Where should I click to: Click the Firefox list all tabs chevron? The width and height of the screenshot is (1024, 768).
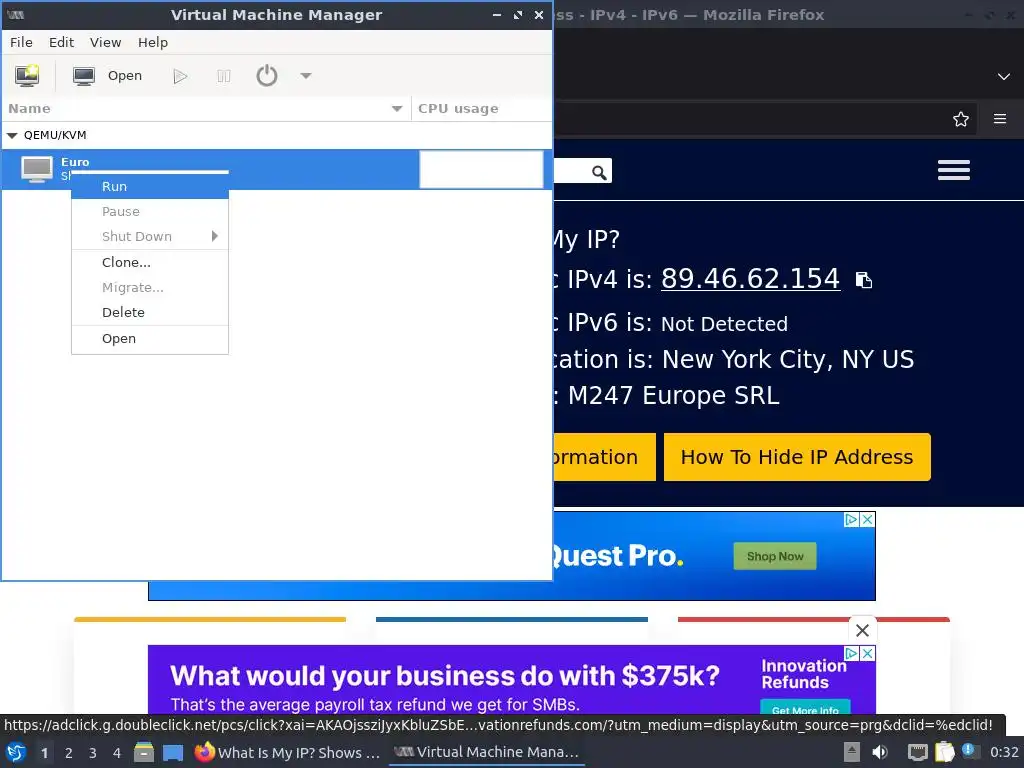(x=1004, y=76)
